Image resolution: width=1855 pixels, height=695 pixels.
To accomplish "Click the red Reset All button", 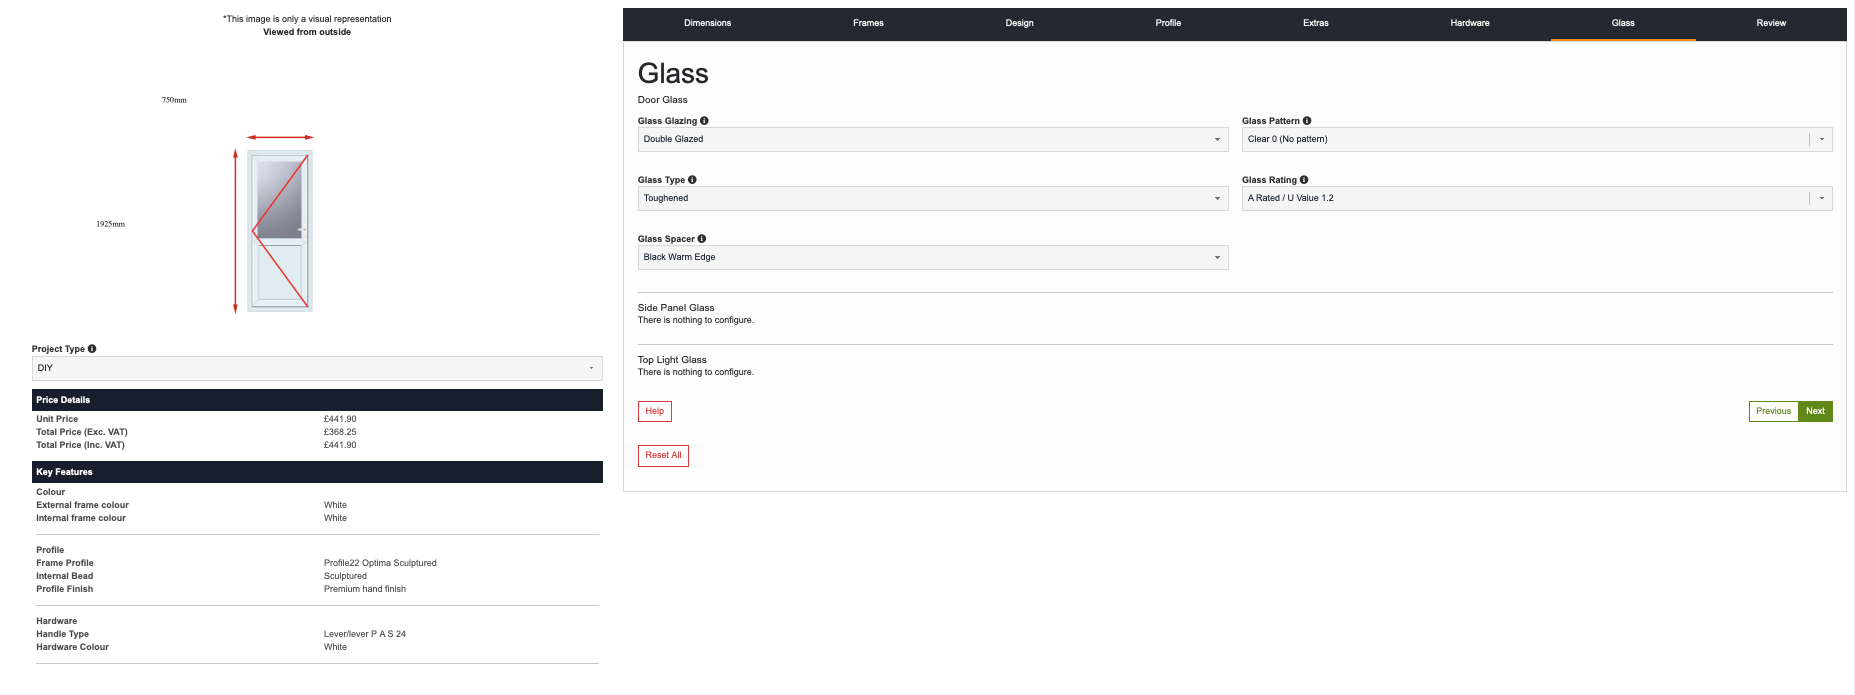I will coord(663,456).
